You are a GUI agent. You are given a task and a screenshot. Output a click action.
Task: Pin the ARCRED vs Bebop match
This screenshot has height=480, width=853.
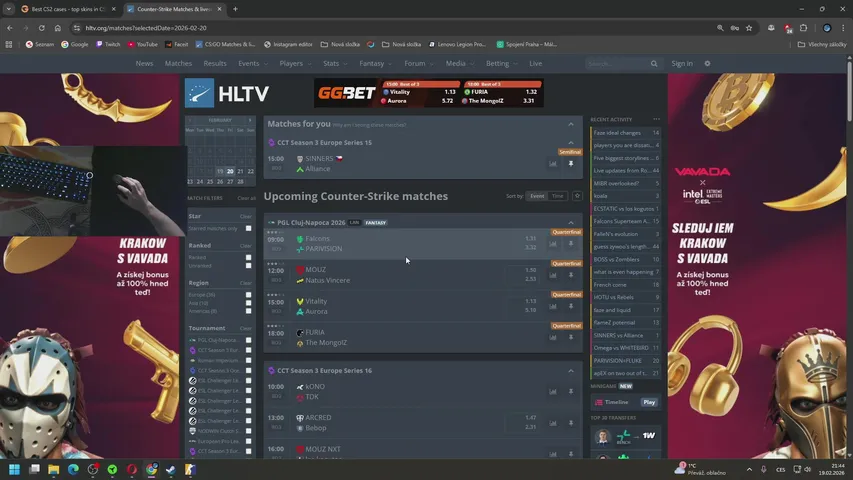(x=571, y=423)
